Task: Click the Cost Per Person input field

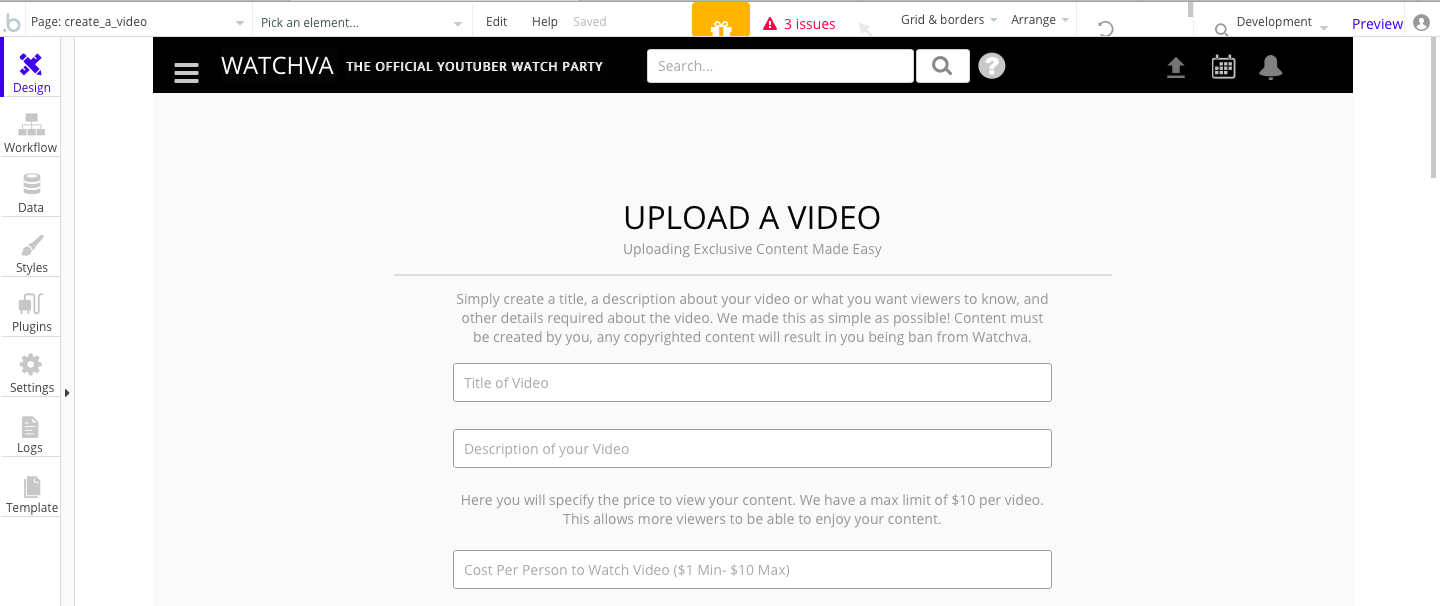Action: (752, 570)
